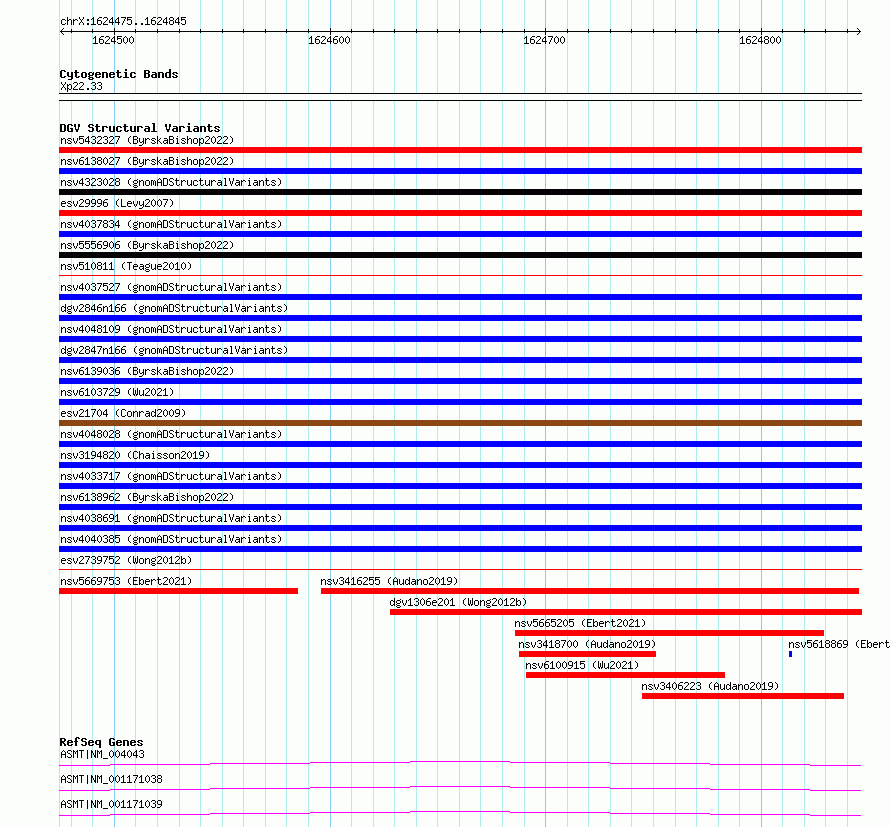The width and height of the screenshot is (890, 827).
Task: Open the ASMT|NM_001171038 transcript
Action: click(x=111, y=779)
